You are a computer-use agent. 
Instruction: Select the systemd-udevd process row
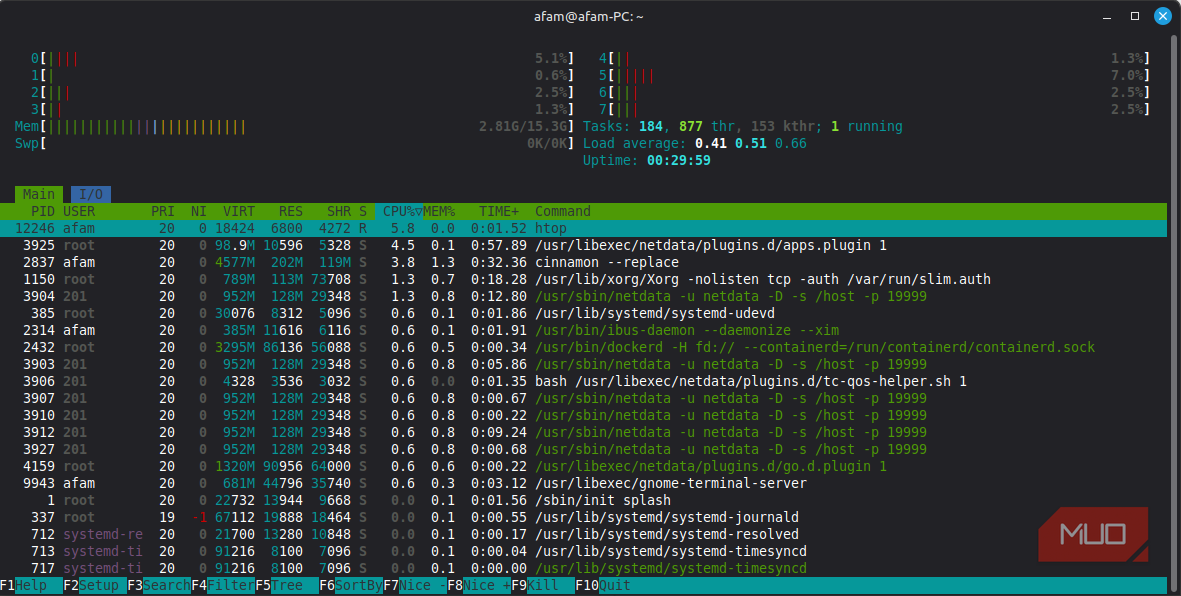584,313
